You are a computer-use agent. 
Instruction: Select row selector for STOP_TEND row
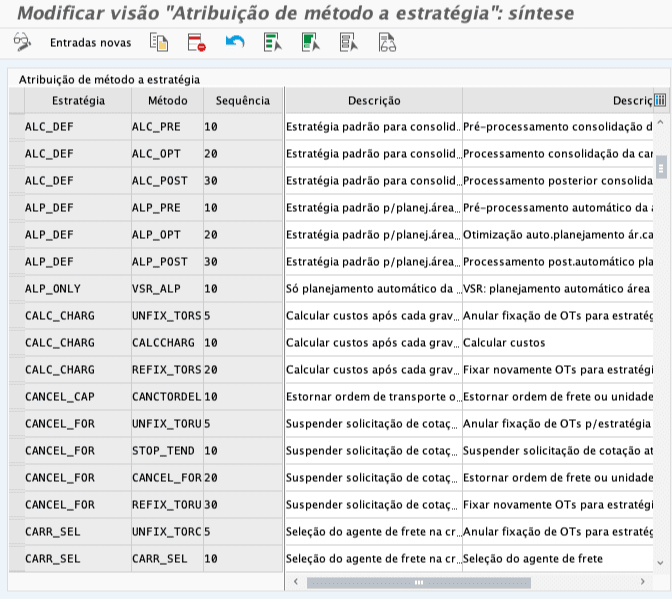coord(17,451)
